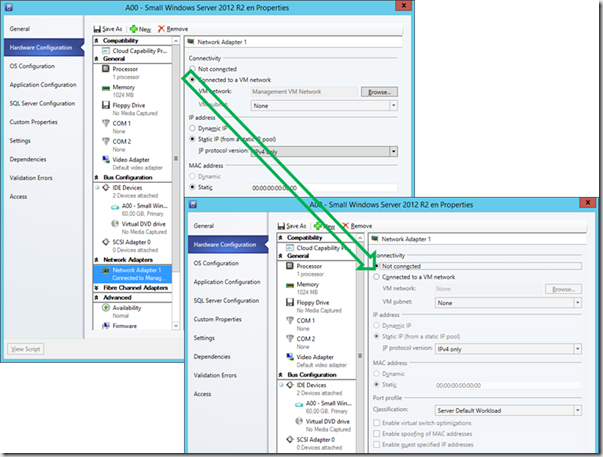Screen dimensions: 603x457
Task: Select Virtual DVD drive icon in back window
Action: tap(115, 223)
